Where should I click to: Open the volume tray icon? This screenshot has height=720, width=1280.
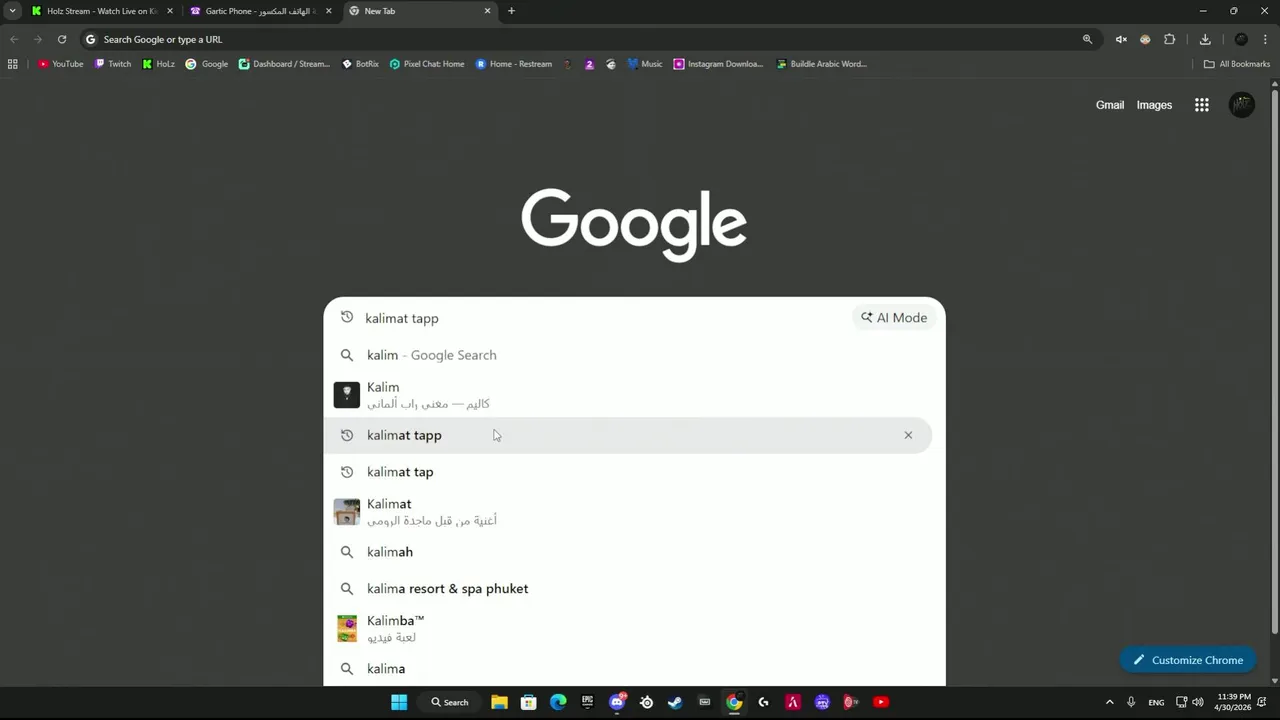point(1198,702)
